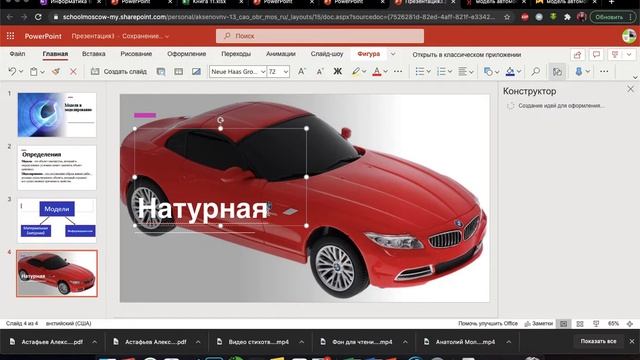Expand font color dropdown arrow
Viewport: 640px width, 360px height.
tap(385, 72)
